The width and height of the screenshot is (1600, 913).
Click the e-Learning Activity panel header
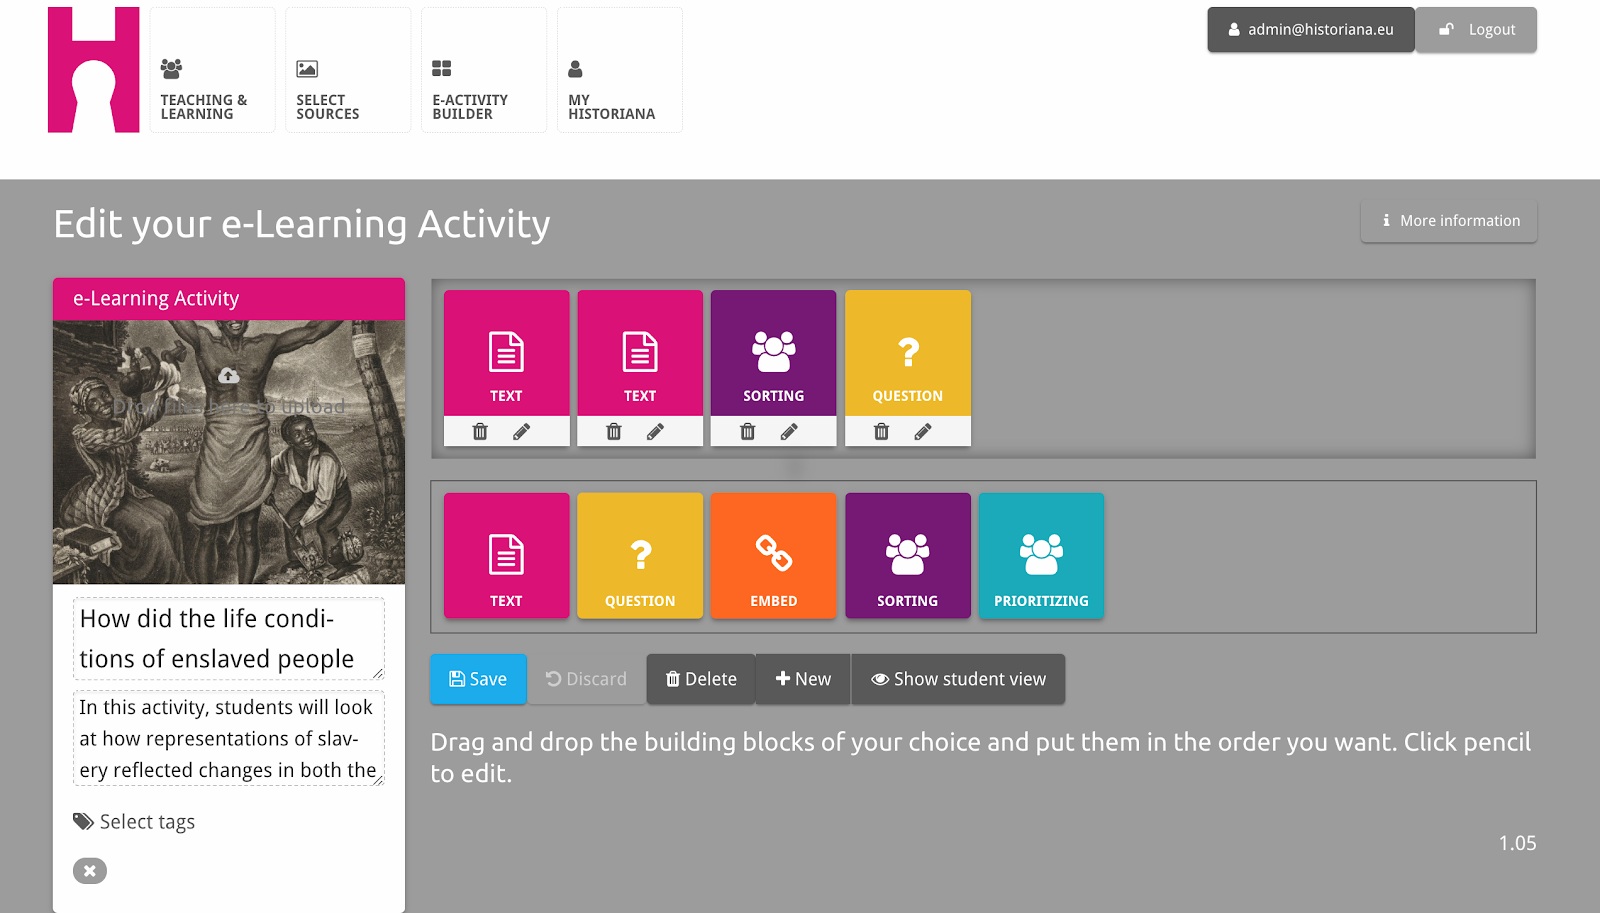pos(229,299)
